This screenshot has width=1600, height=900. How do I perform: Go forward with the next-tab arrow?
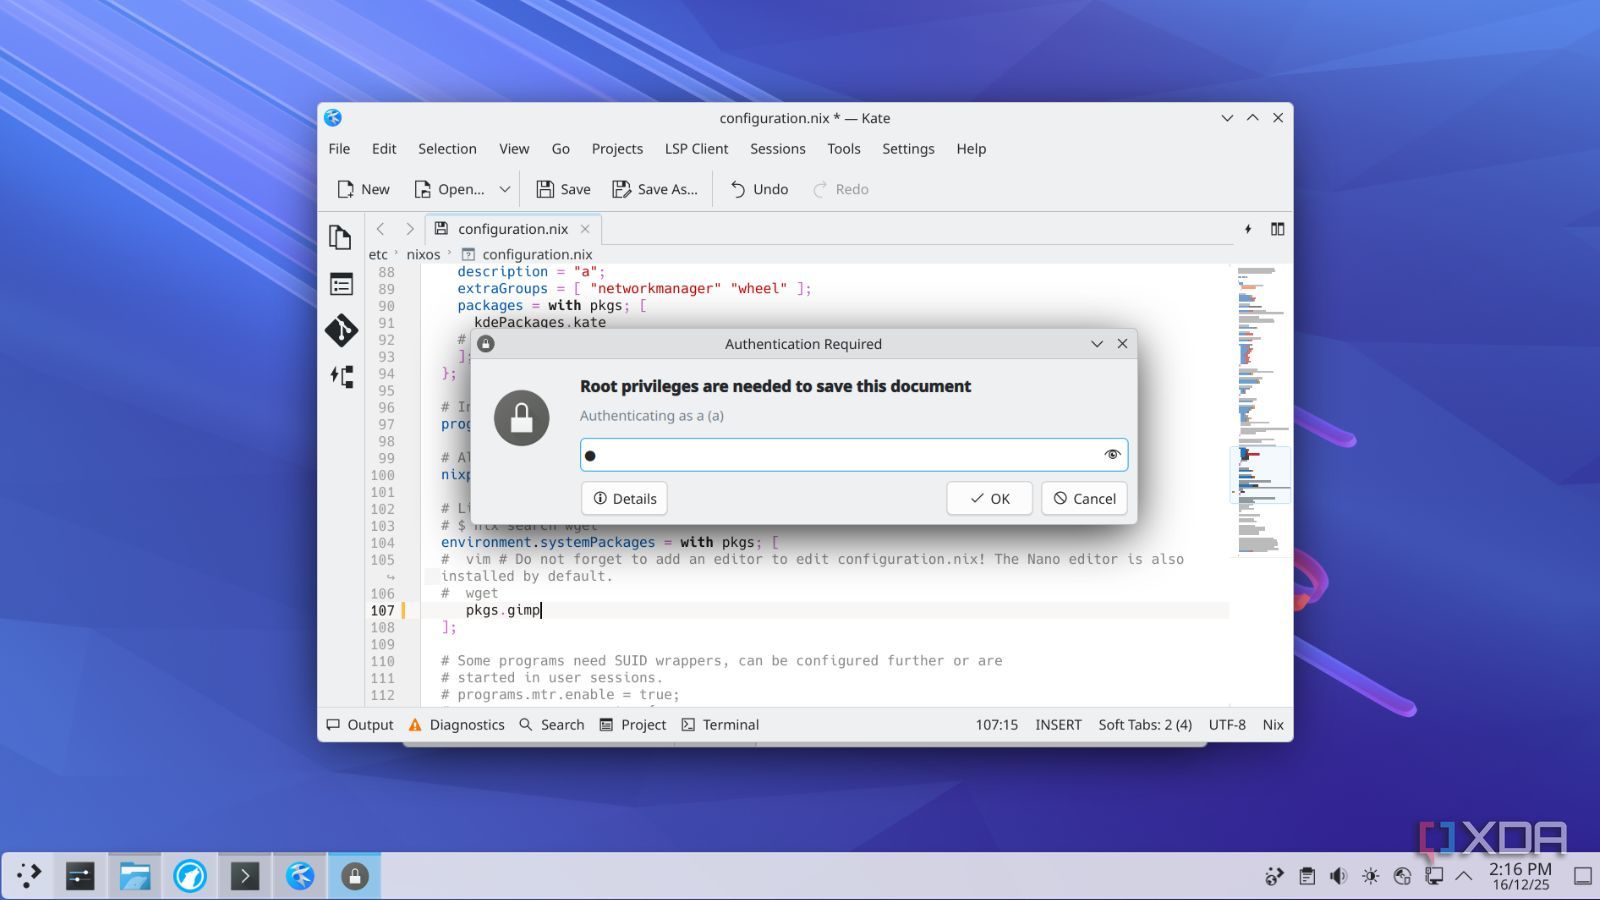click(x=409, y=229)
